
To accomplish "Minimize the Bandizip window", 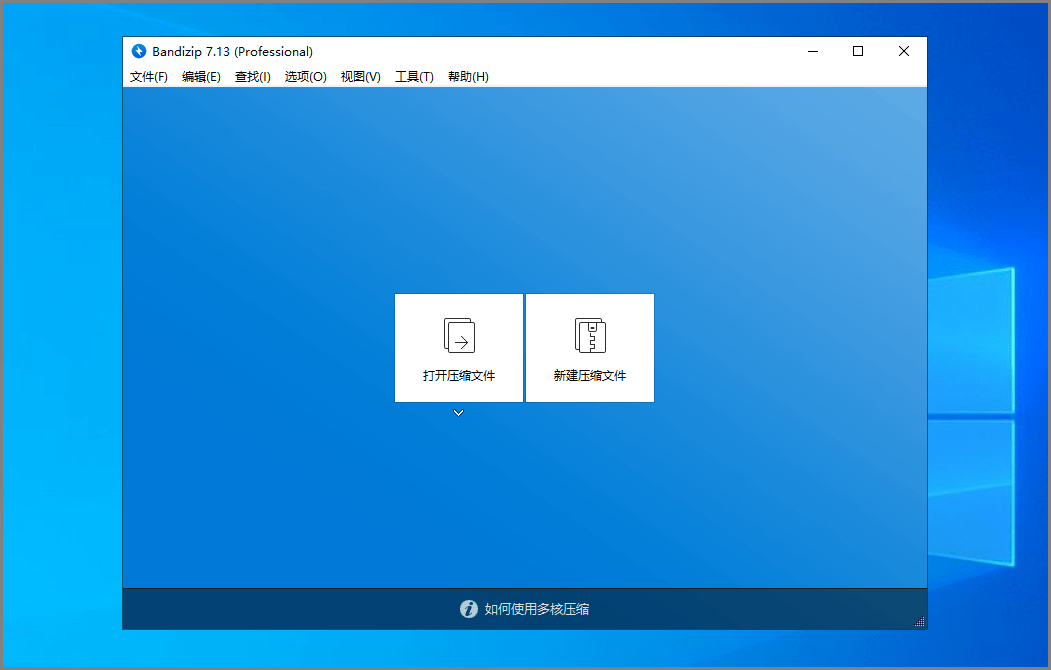I will click(813, 51).
